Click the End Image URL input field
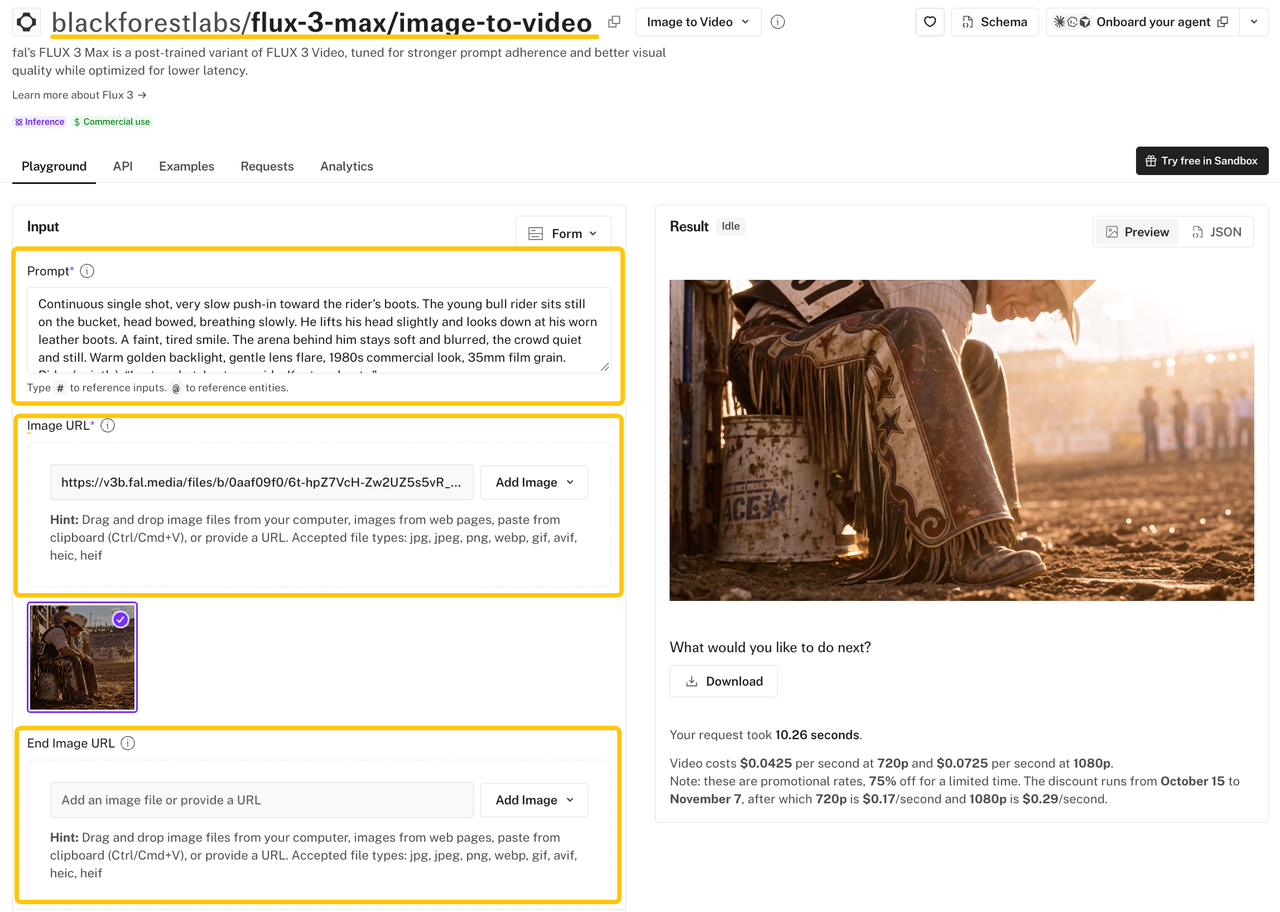1280x912 pixels. 262,800
